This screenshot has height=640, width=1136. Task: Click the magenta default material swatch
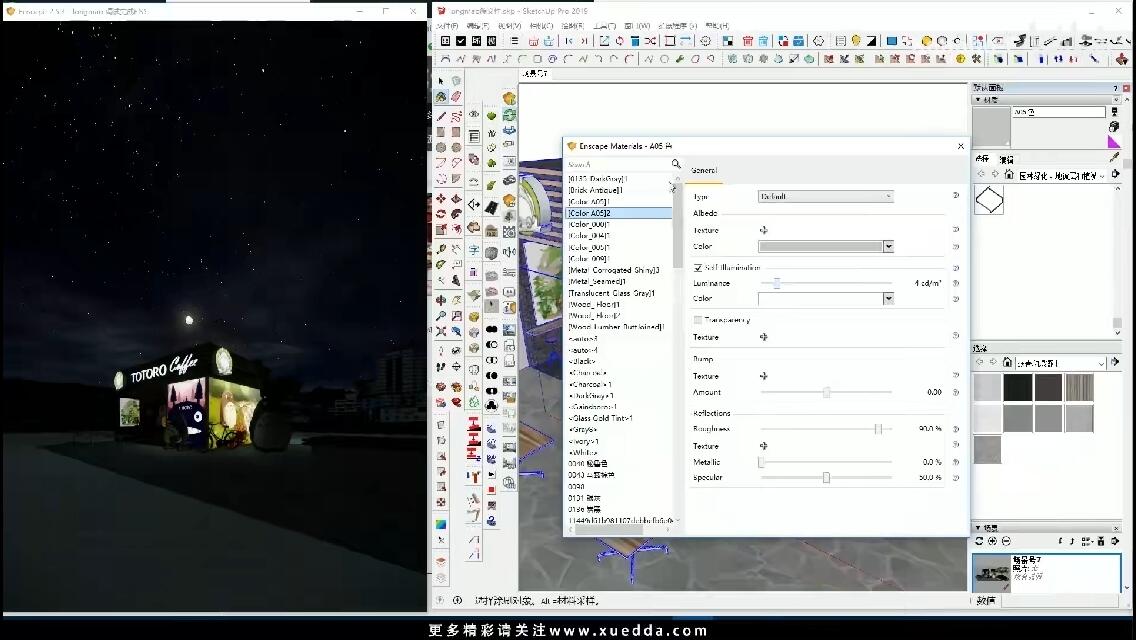(1114, 141)
